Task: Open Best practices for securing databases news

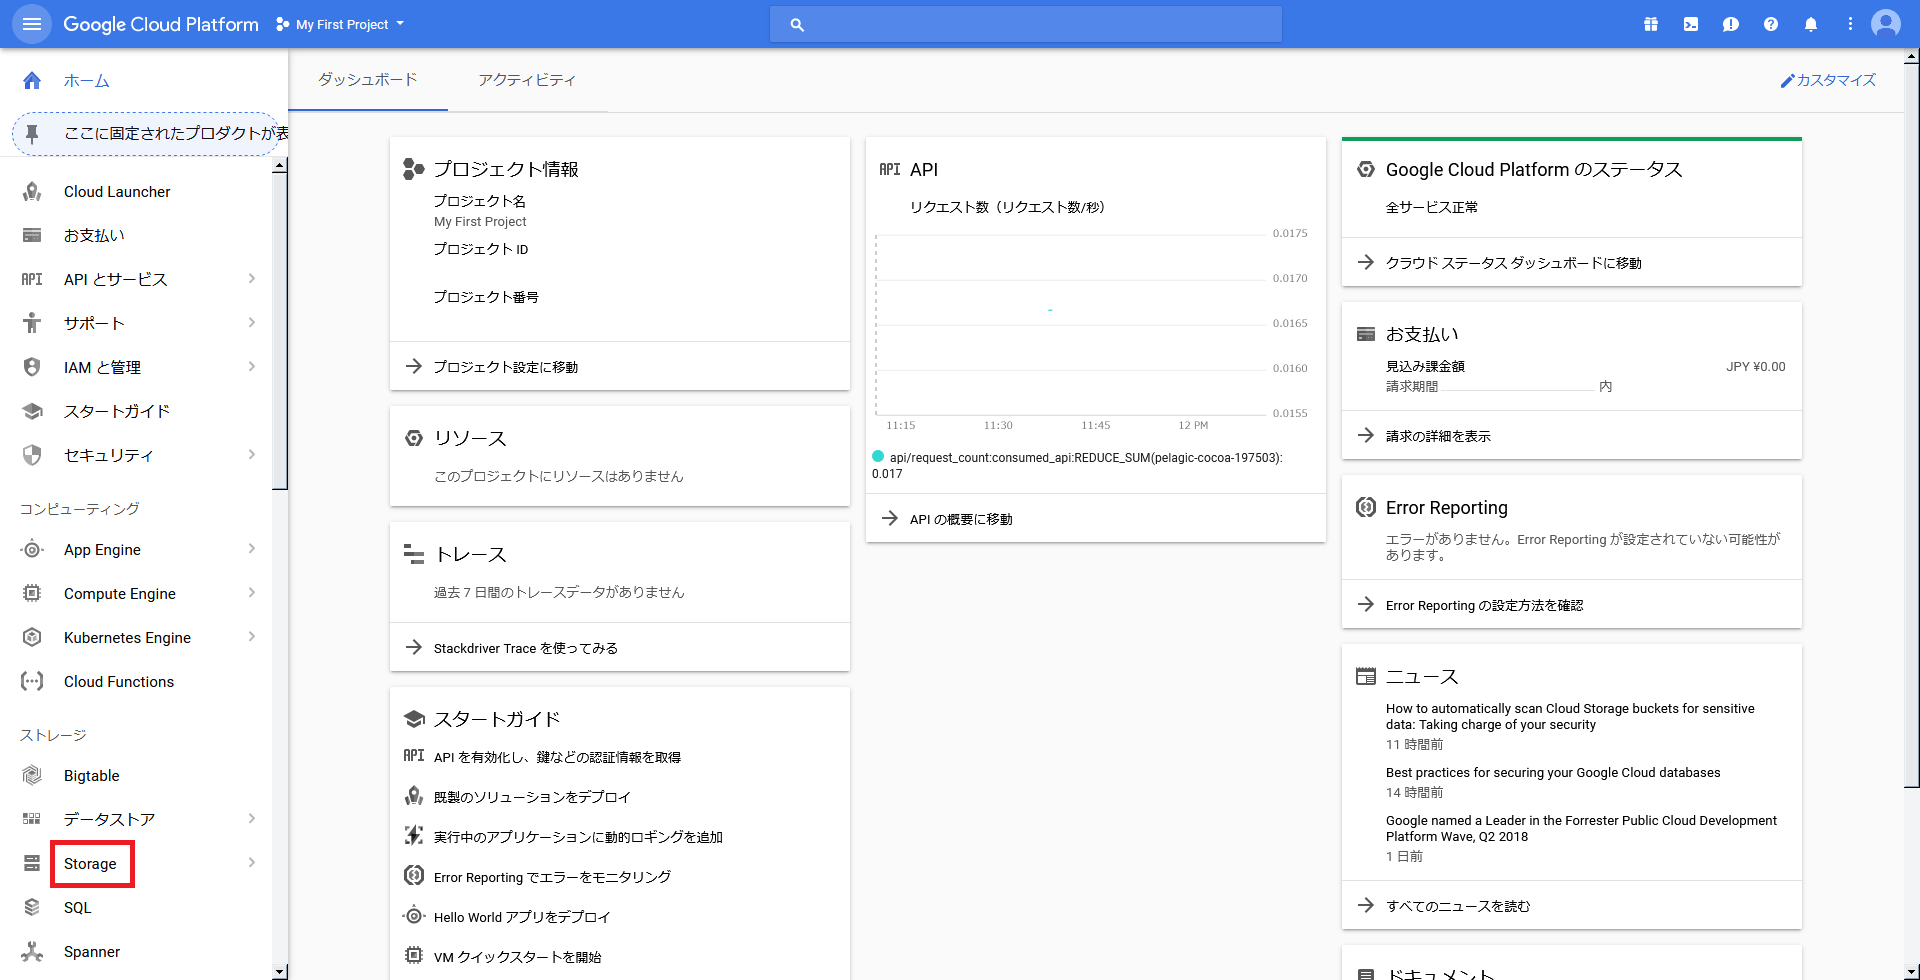Action: point(1553,772)
